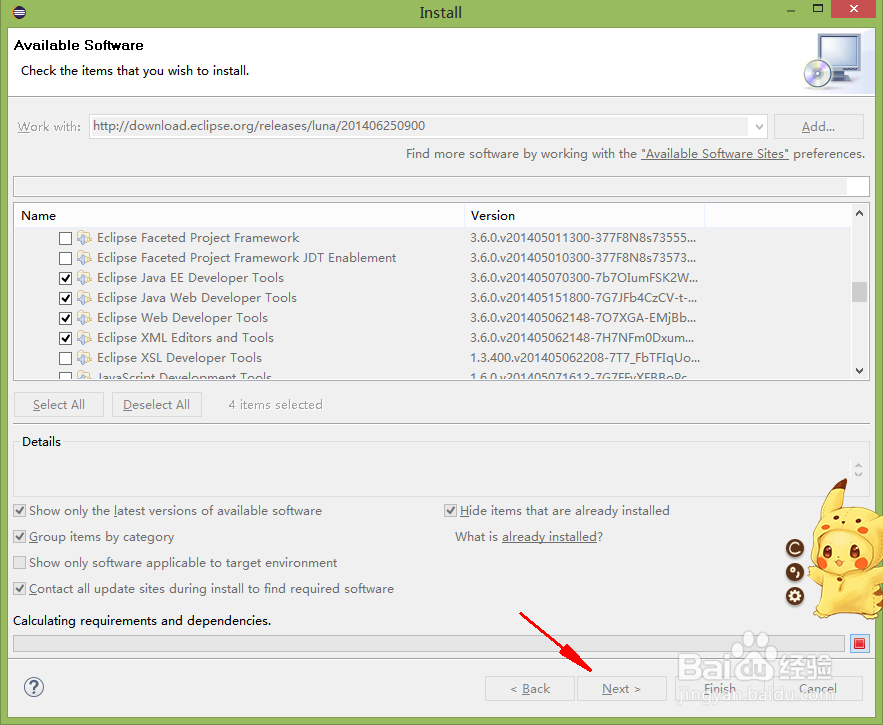Toggle Show only the latest versions checkbox
883x725 pixels.
pos(20,511)
